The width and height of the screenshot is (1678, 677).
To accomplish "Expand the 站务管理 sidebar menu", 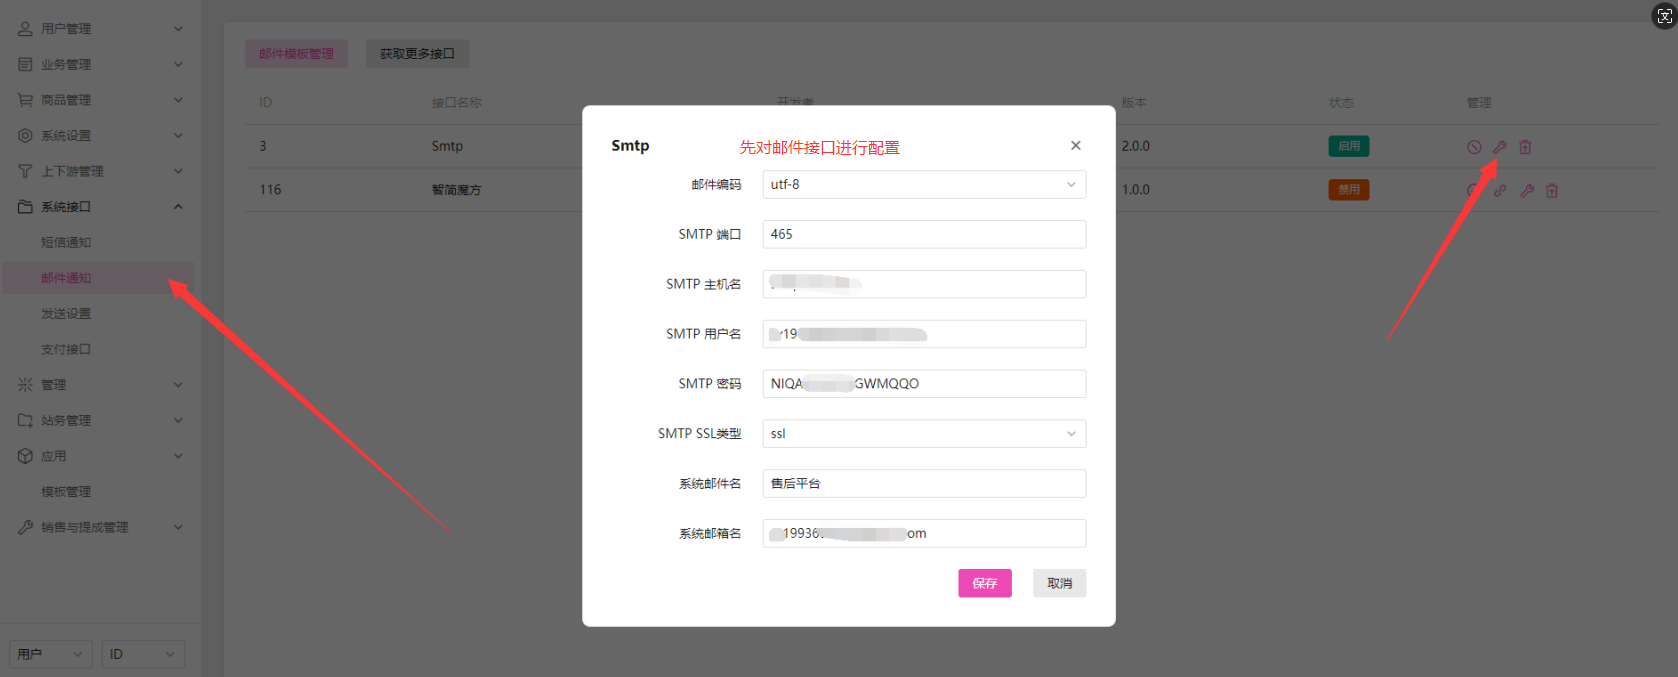I will pyautogui.click(x=100, y=420).
